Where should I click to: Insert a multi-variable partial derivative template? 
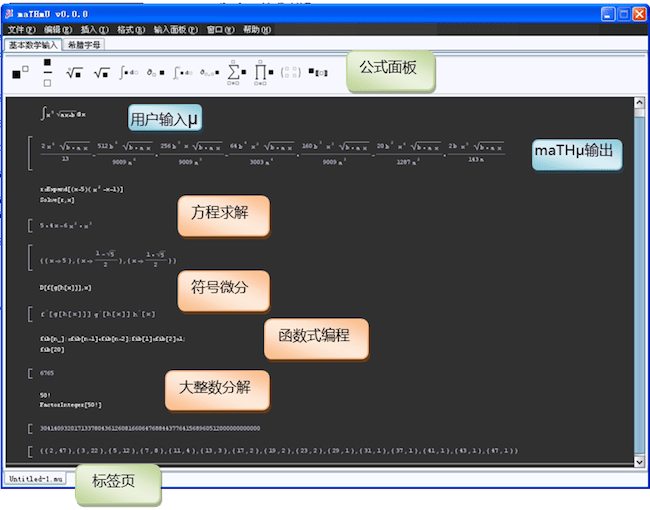(x=209, y=73)
